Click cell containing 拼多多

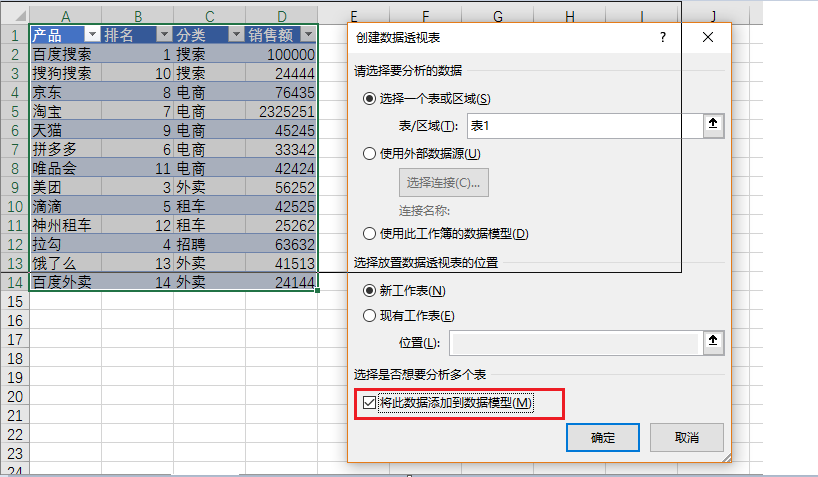tap(66, 149)
